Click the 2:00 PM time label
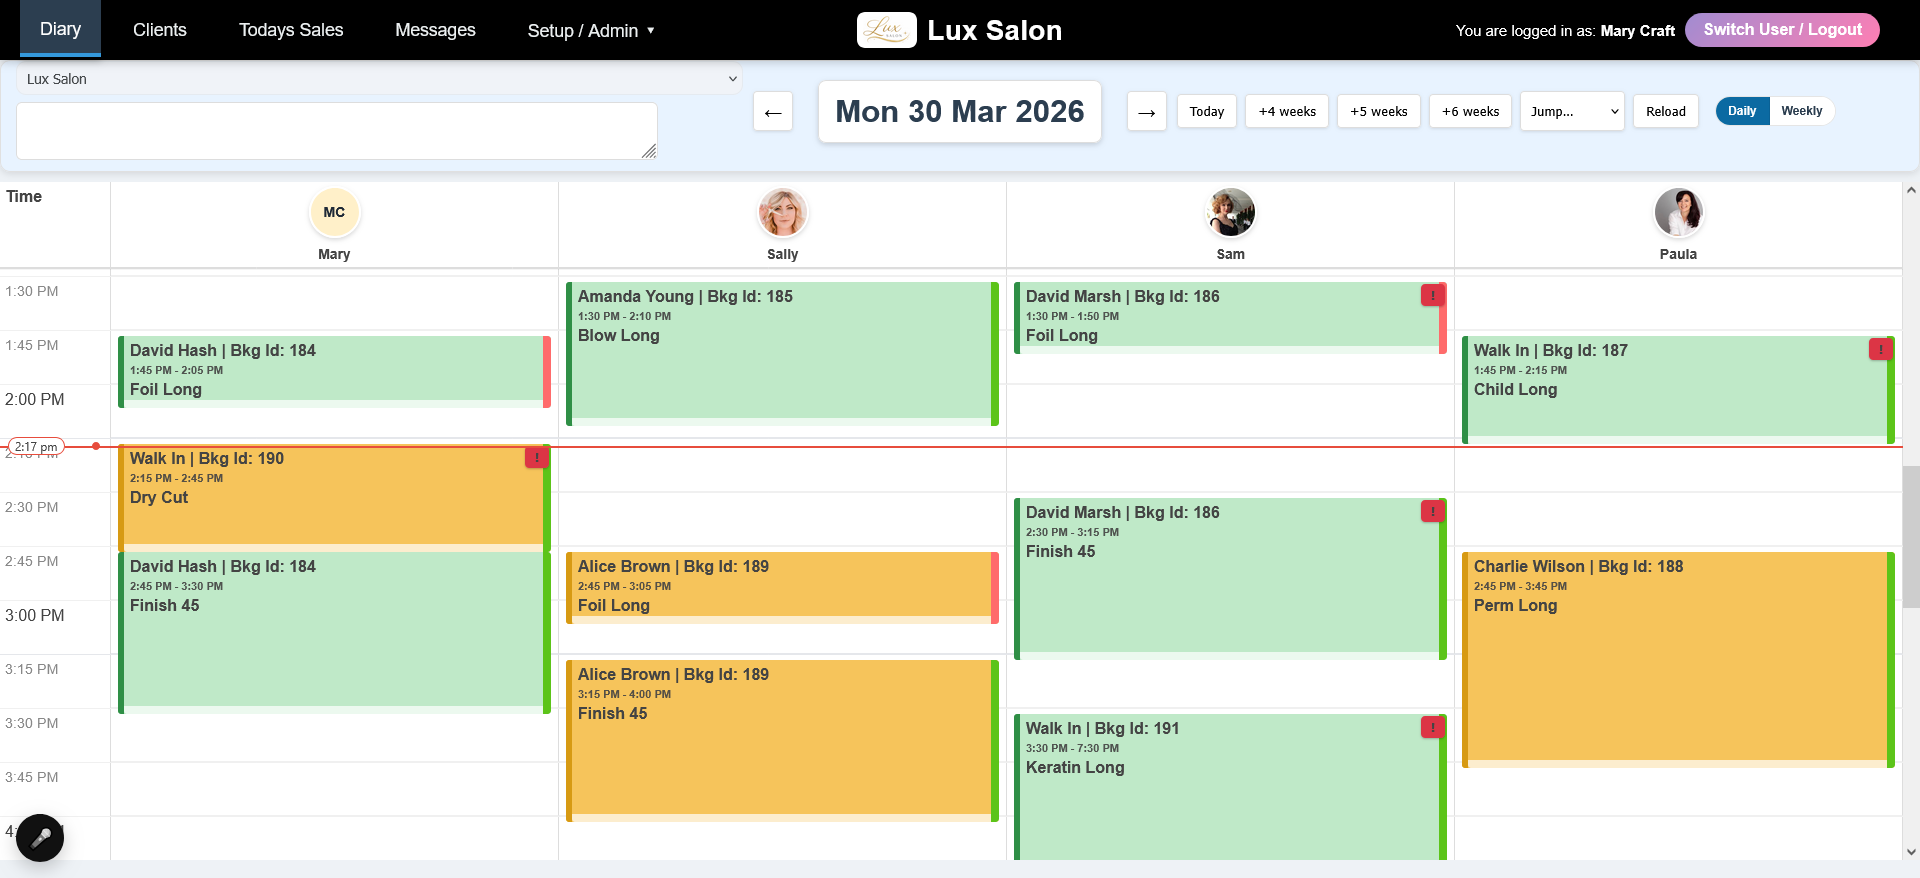 click(x=35, y=399)
